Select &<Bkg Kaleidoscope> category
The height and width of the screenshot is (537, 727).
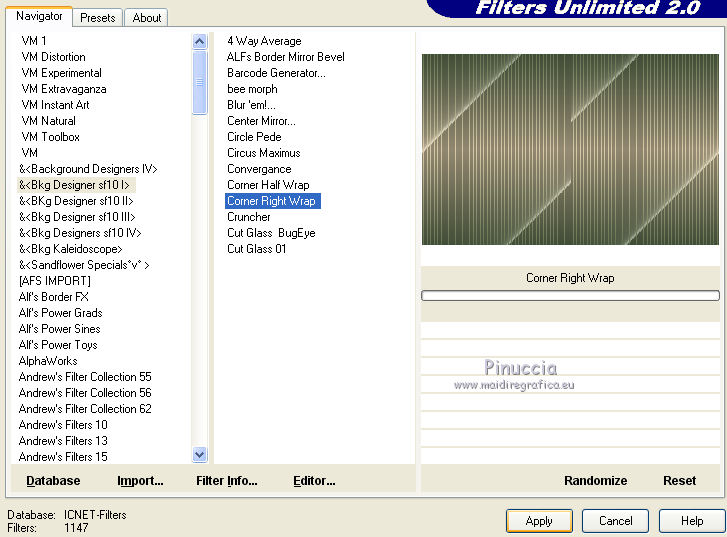70,249
